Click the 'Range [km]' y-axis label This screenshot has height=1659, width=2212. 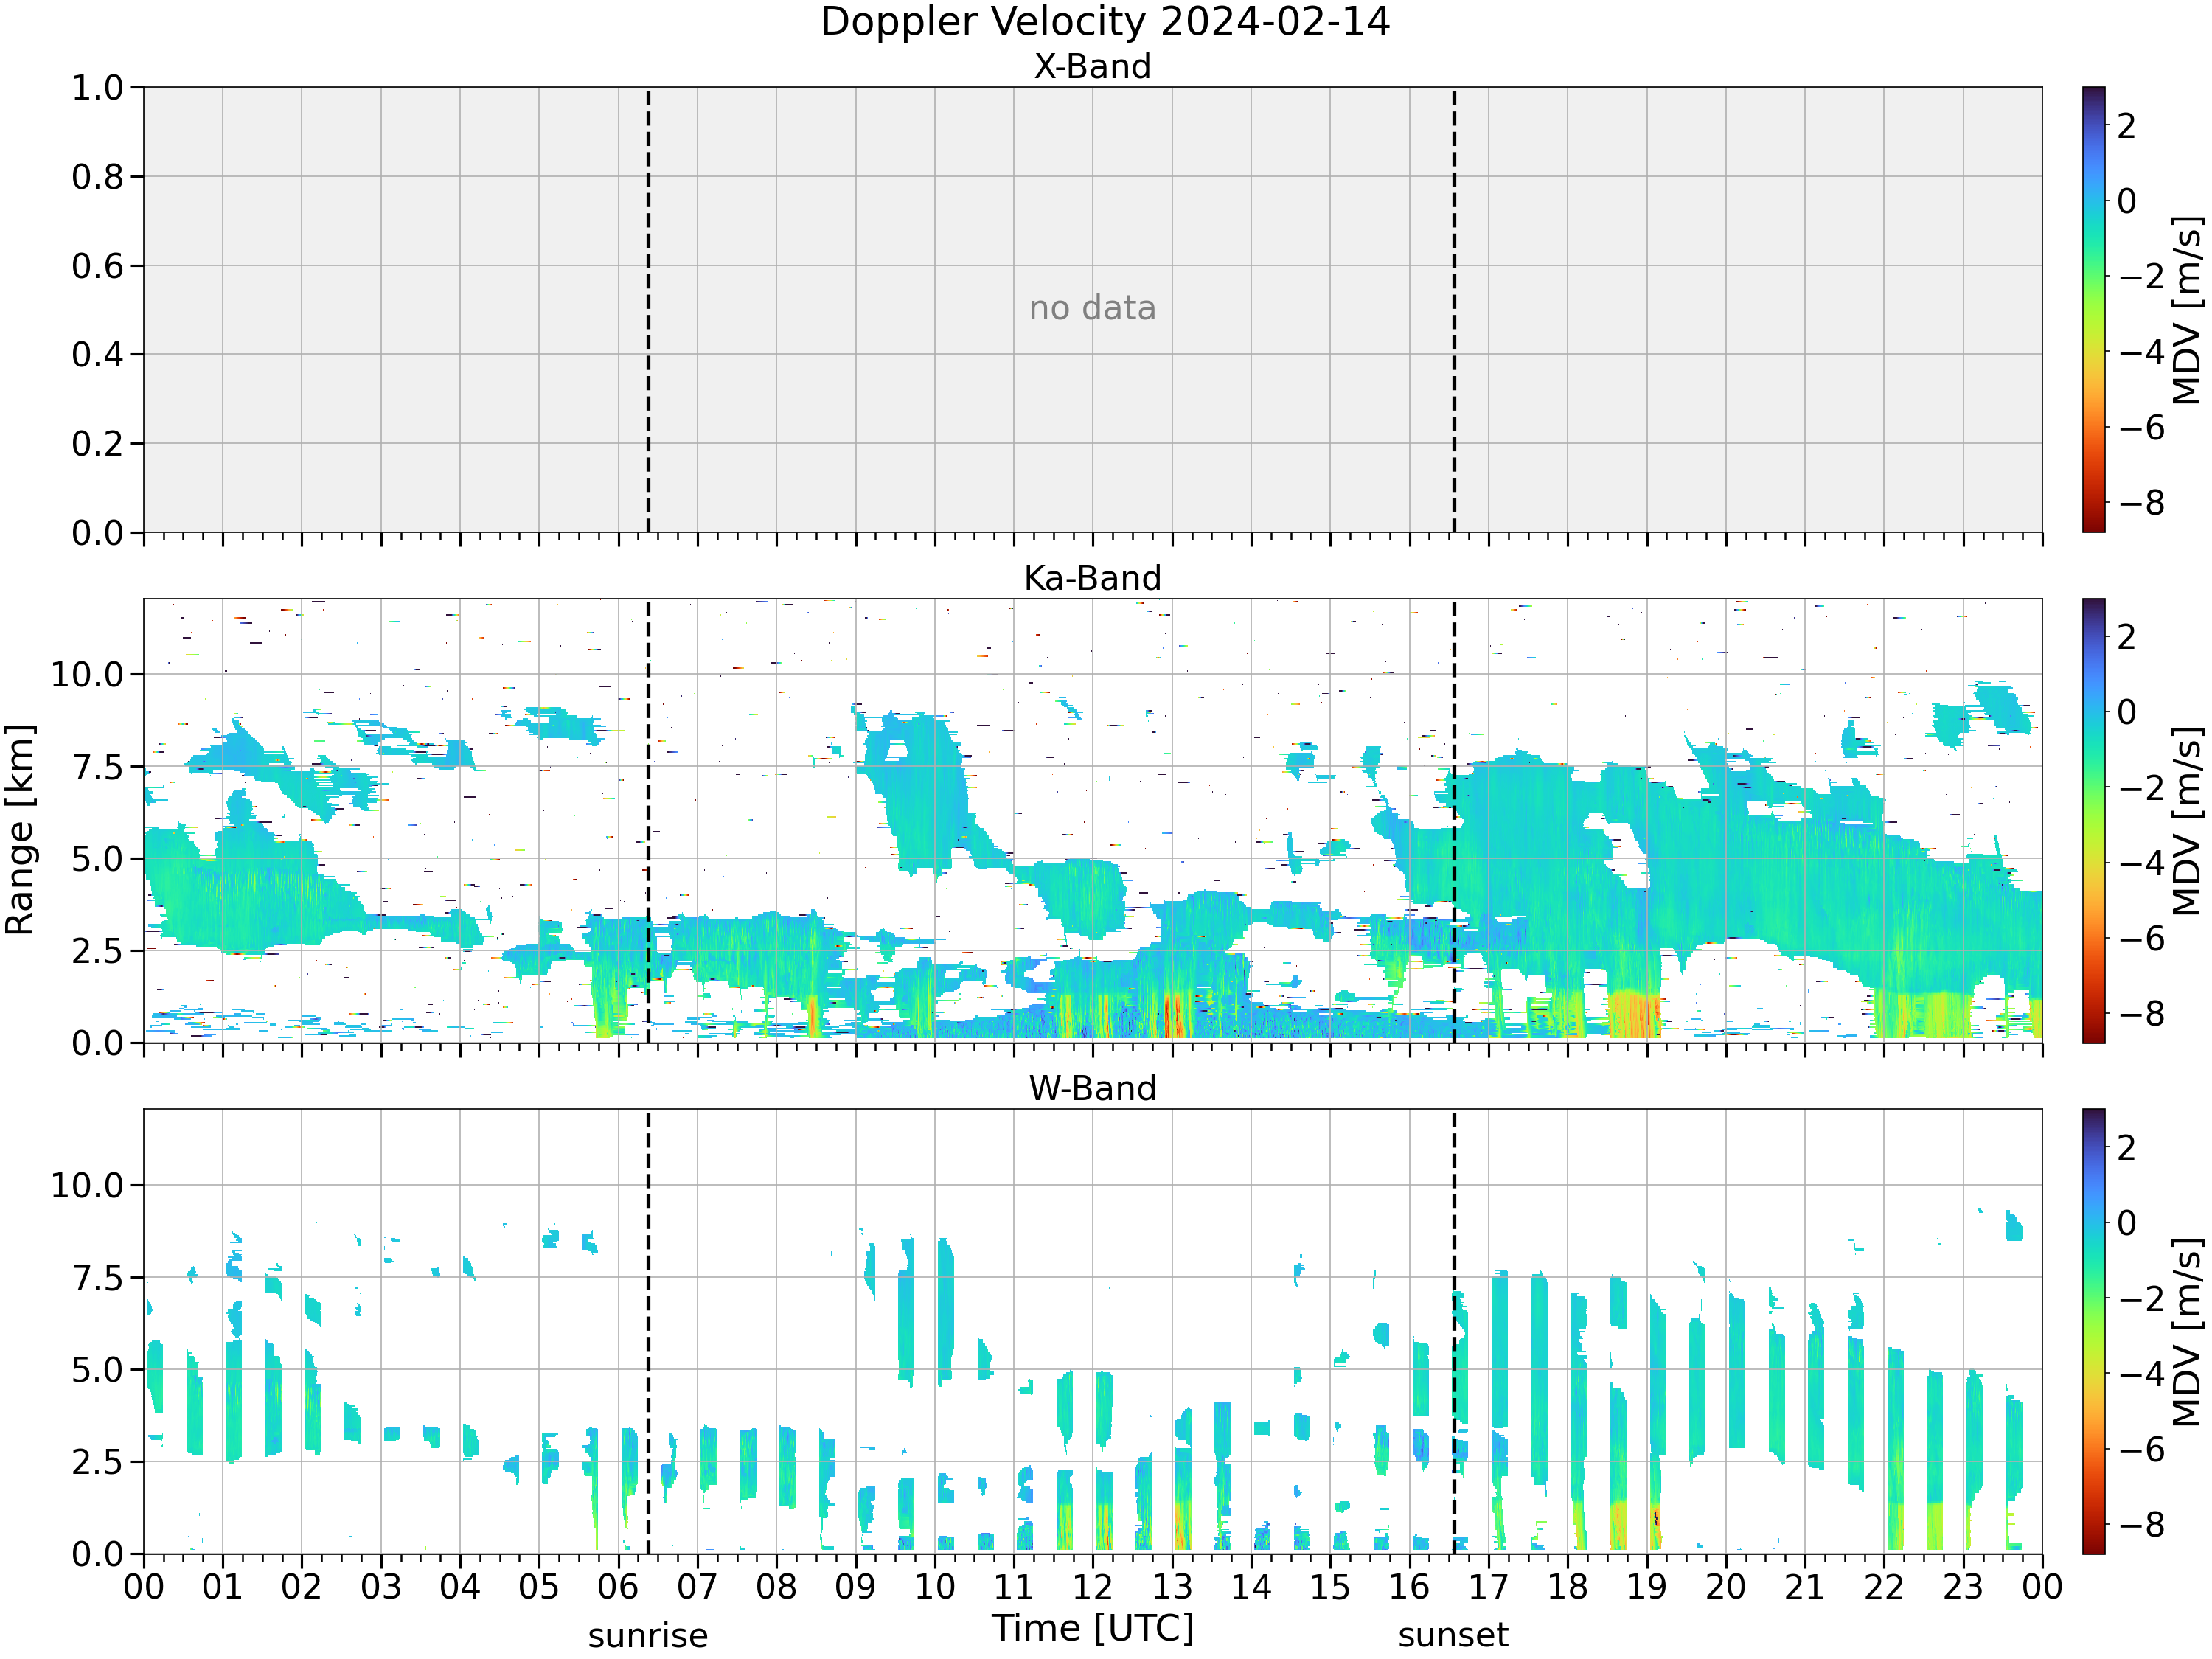[20, 830]
